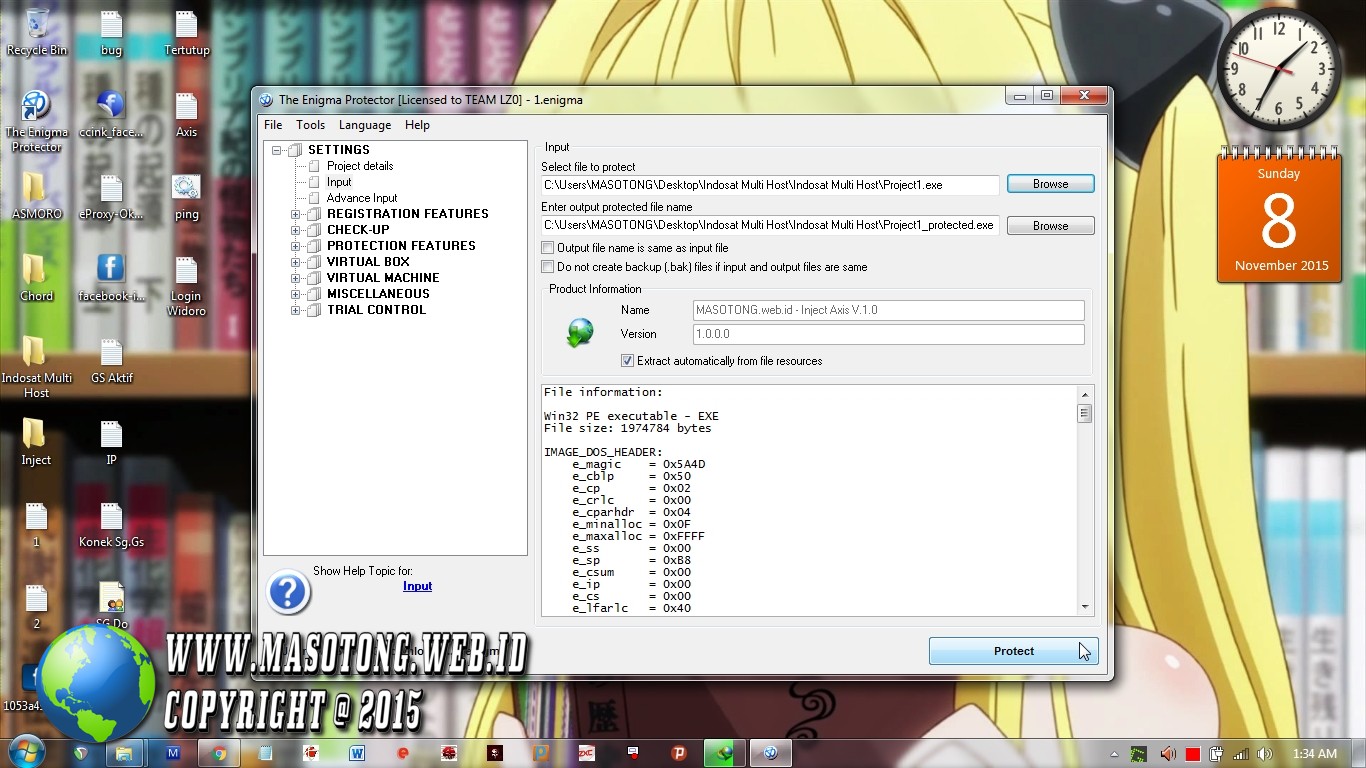Image resolution: width=1366 pixels, height=768 pixels.
Task: Open the Tertutup file icon
Action: coord(186,32)
